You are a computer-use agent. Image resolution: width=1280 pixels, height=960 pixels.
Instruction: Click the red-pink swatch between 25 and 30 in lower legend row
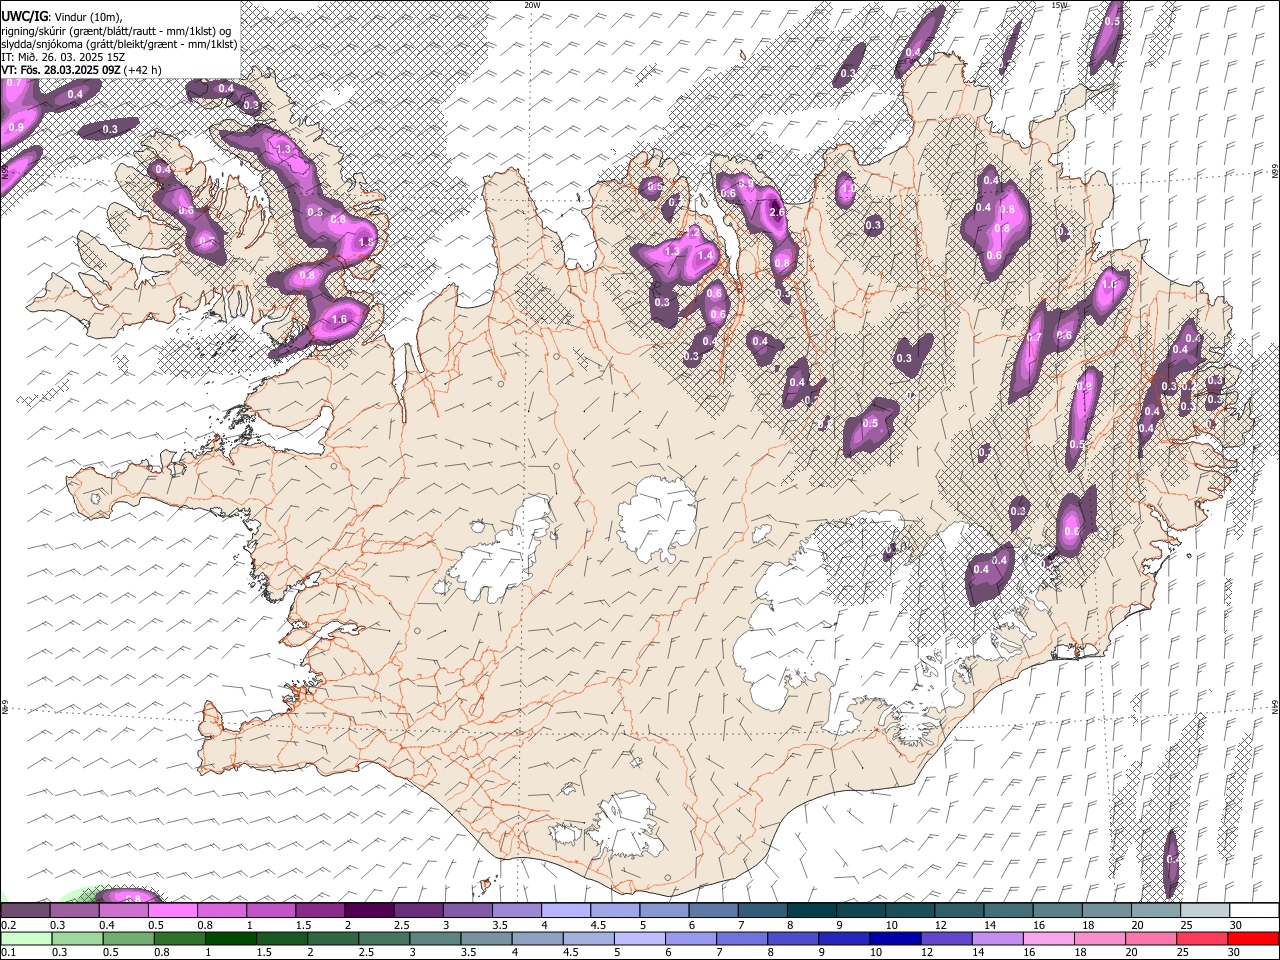pos(1202,938)
